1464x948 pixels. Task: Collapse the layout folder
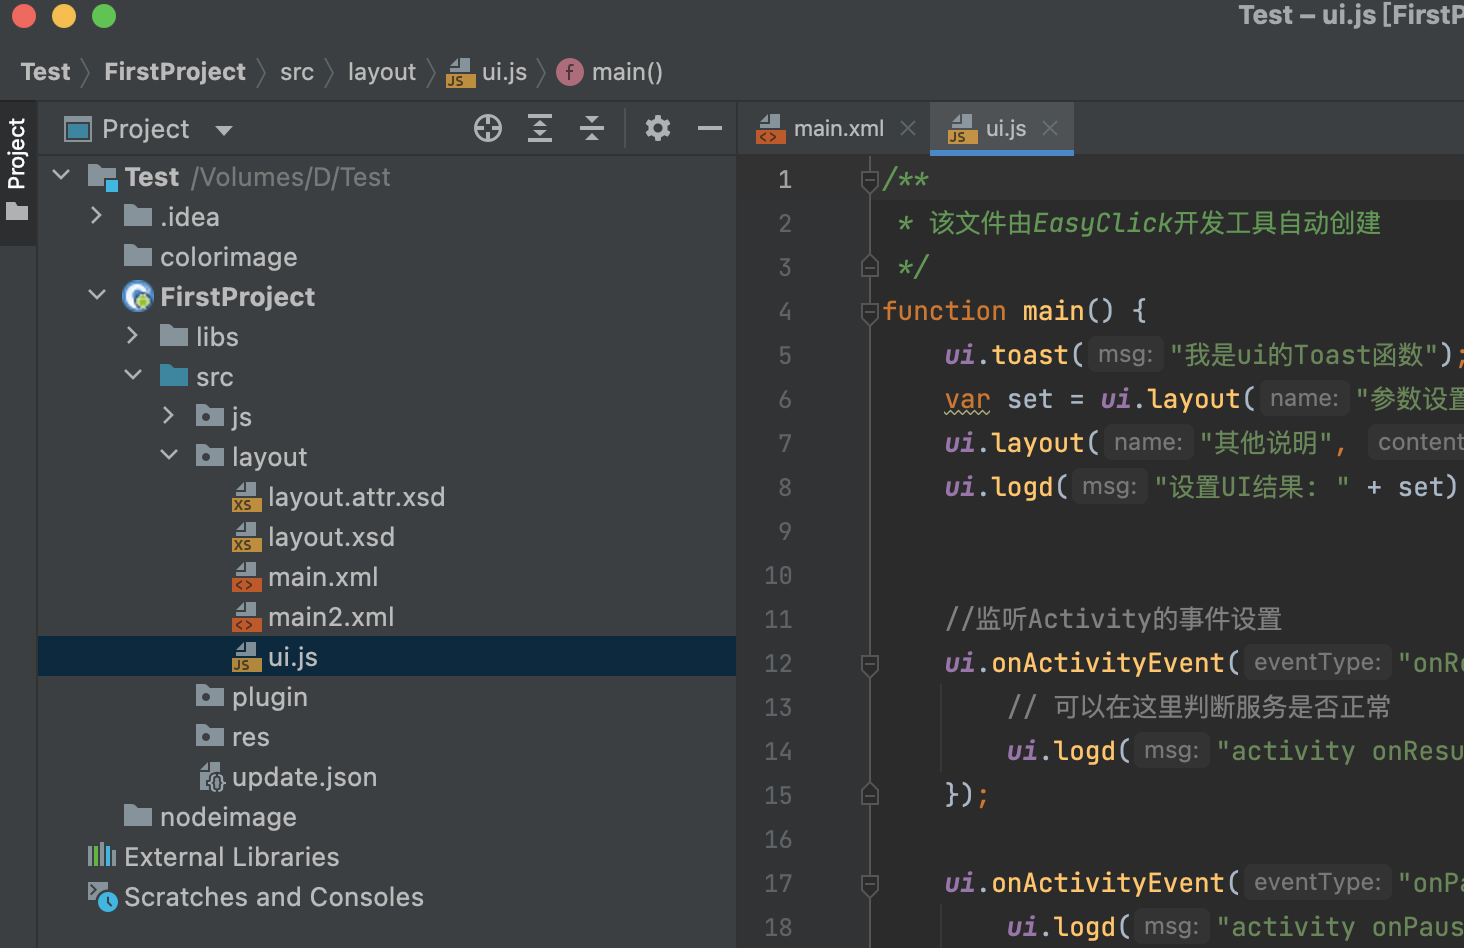pyautogui.click(x=169, y=455)
